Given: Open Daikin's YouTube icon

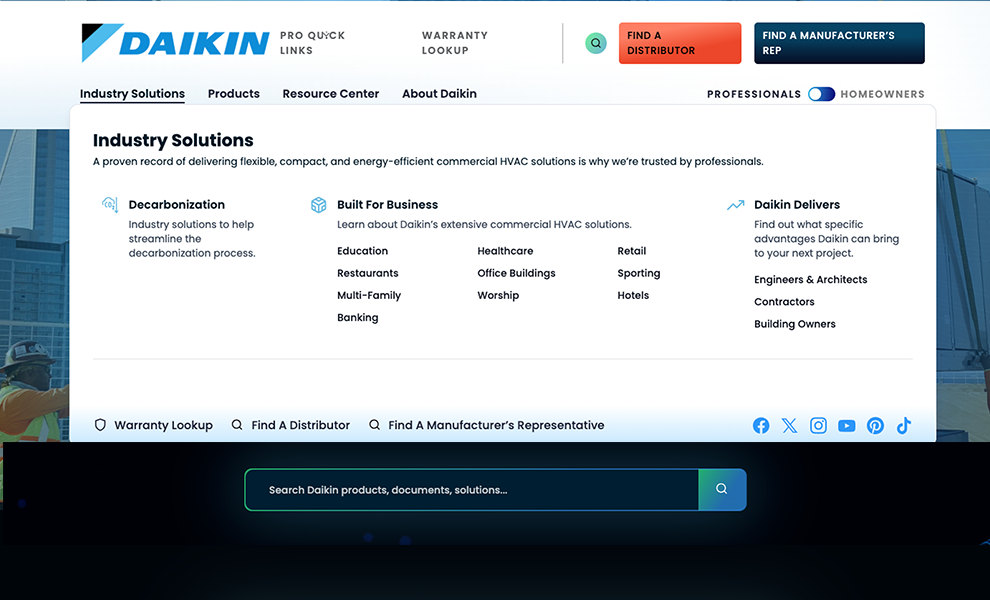Looking at the screenshot, I should click(847, 426).
